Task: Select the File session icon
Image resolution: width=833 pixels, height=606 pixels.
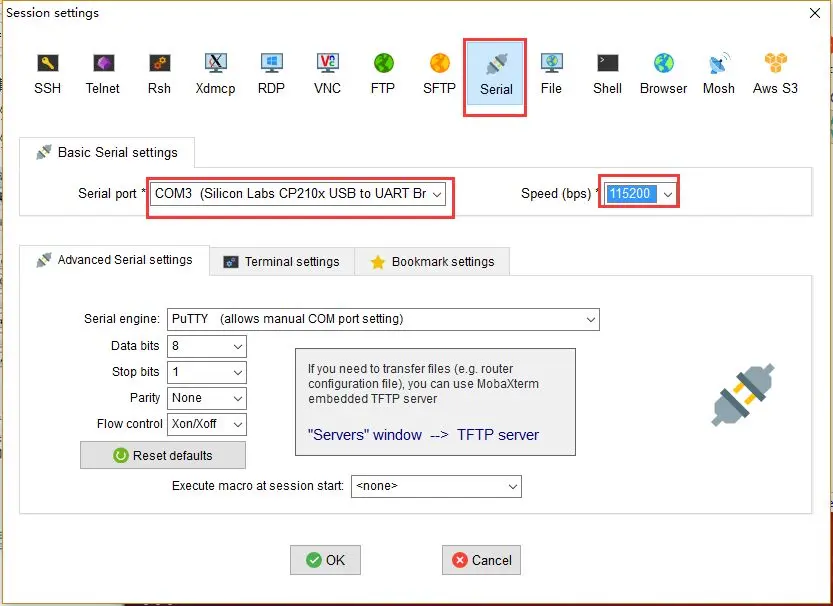Action: pyautogui.click(x=551, y=74)
